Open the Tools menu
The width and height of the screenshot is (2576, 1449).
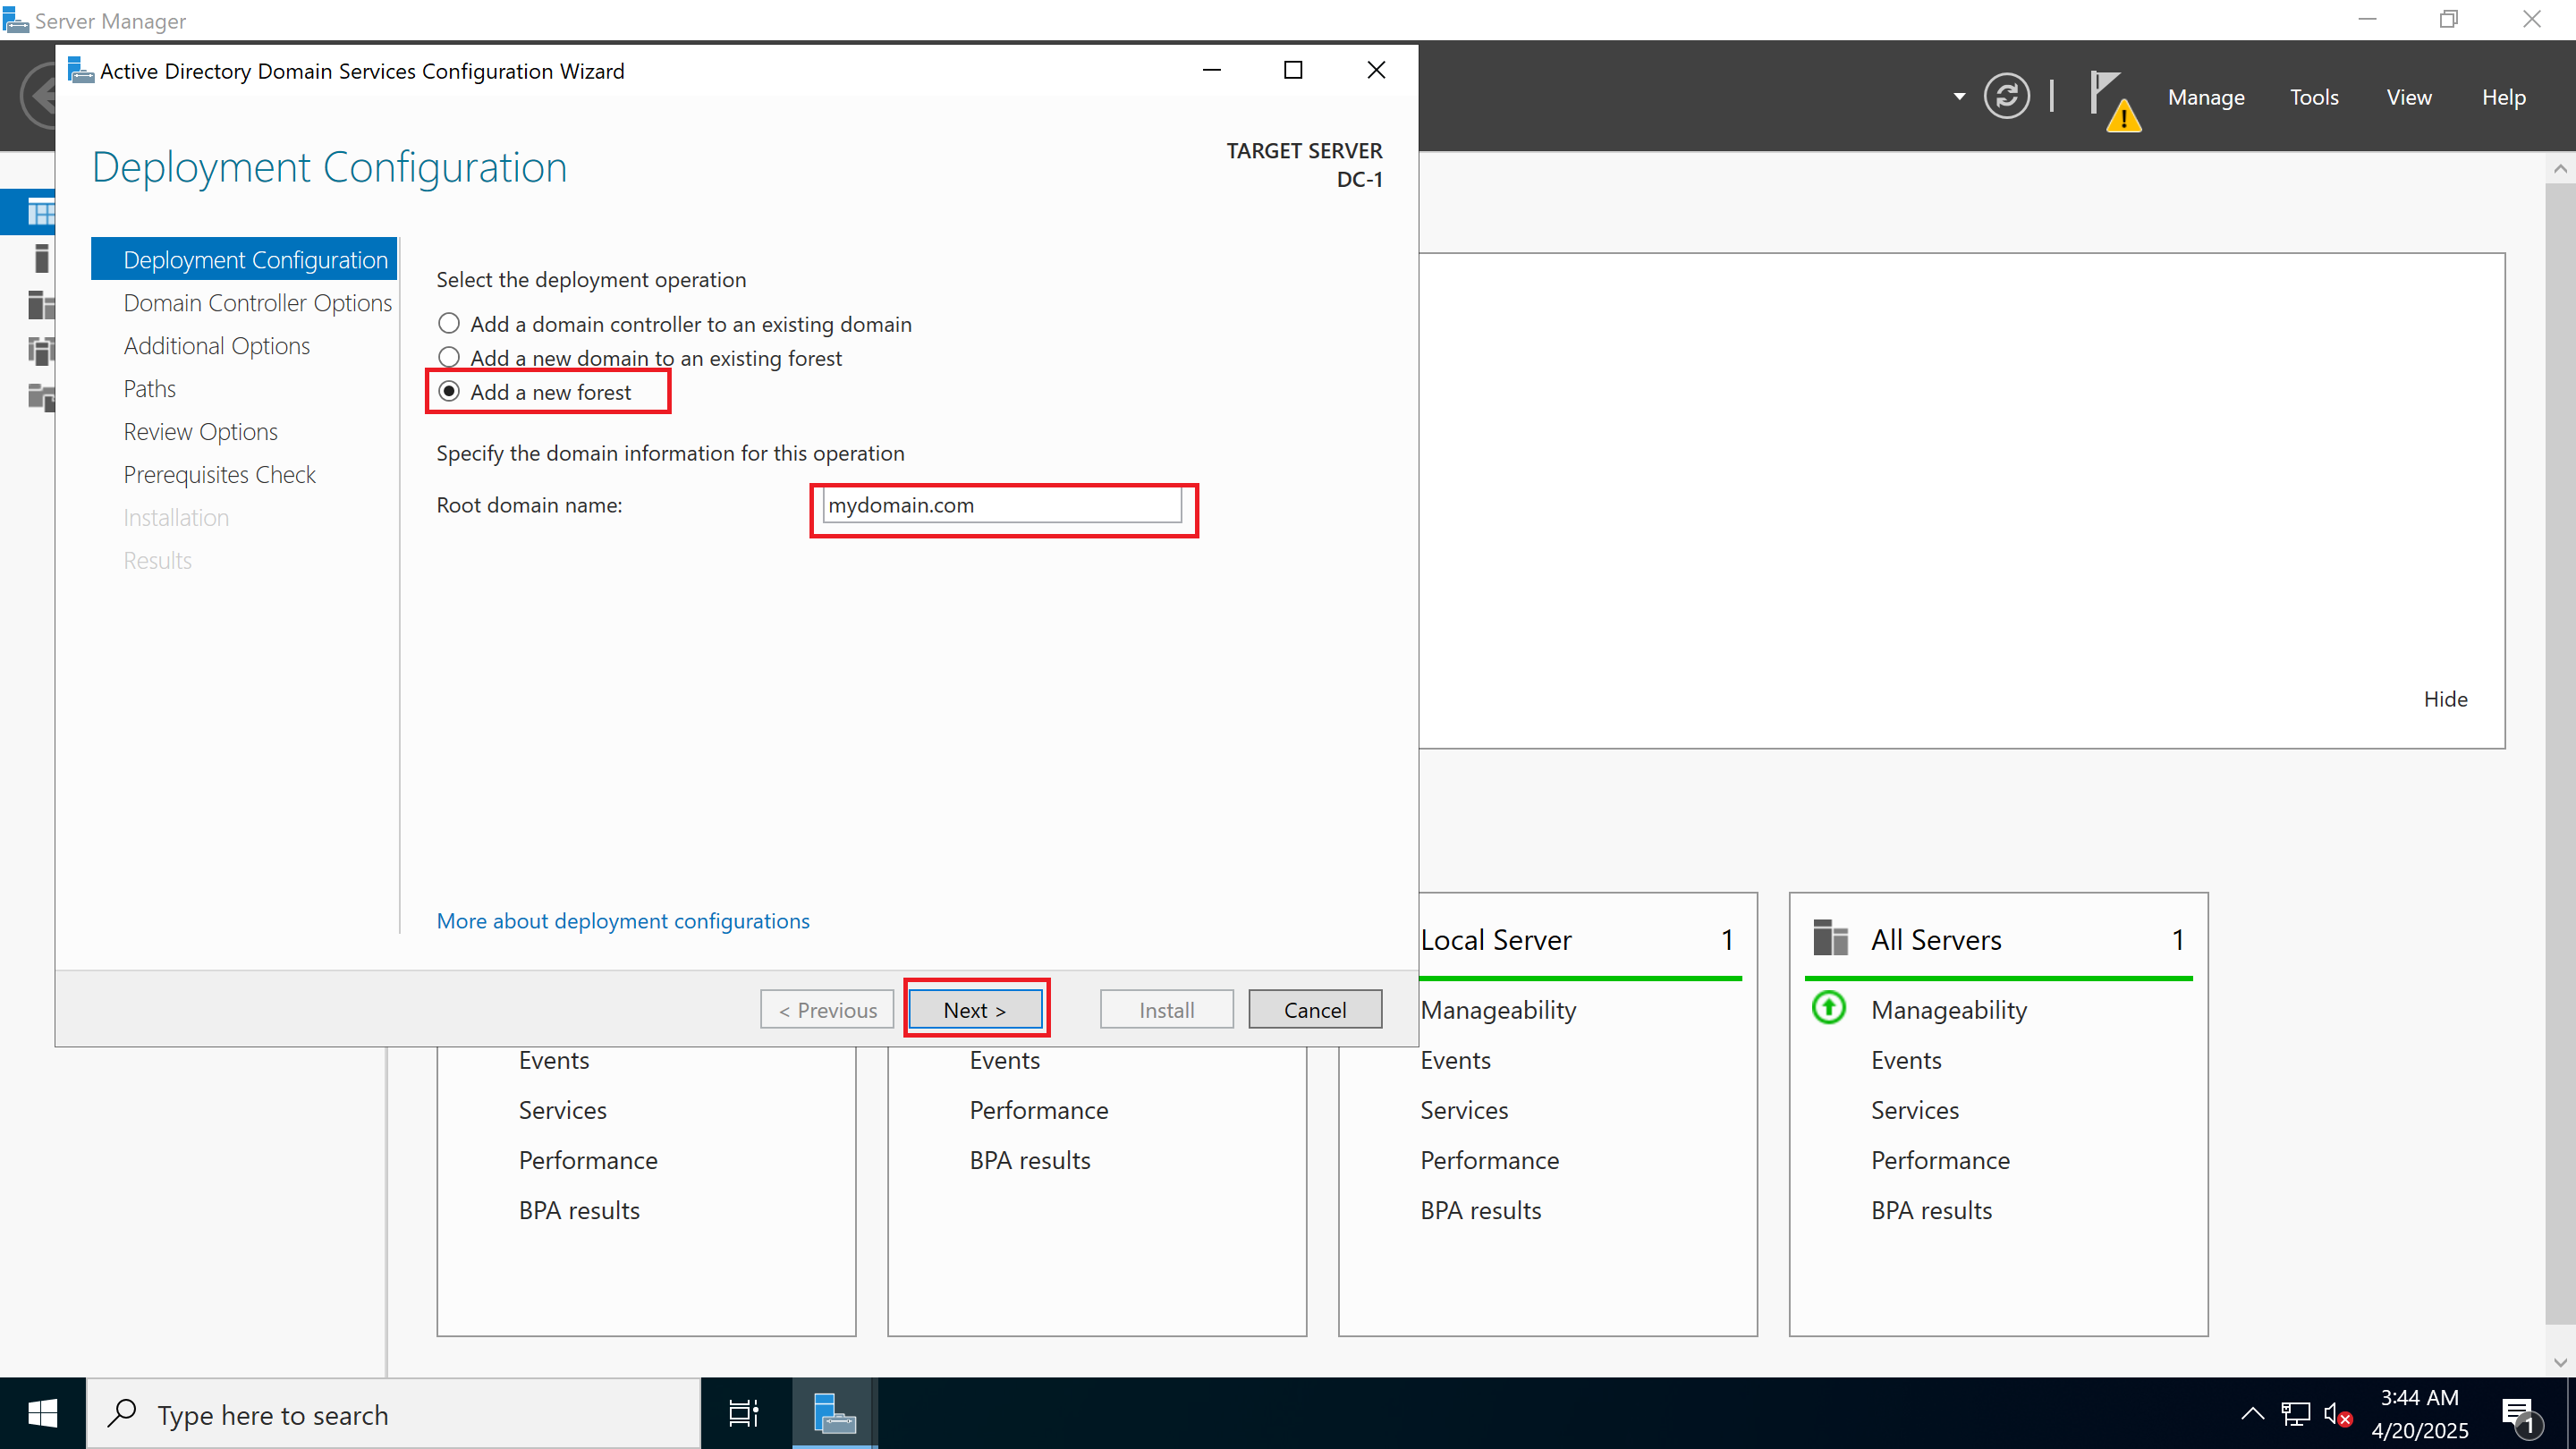(x=2314, y=97)
